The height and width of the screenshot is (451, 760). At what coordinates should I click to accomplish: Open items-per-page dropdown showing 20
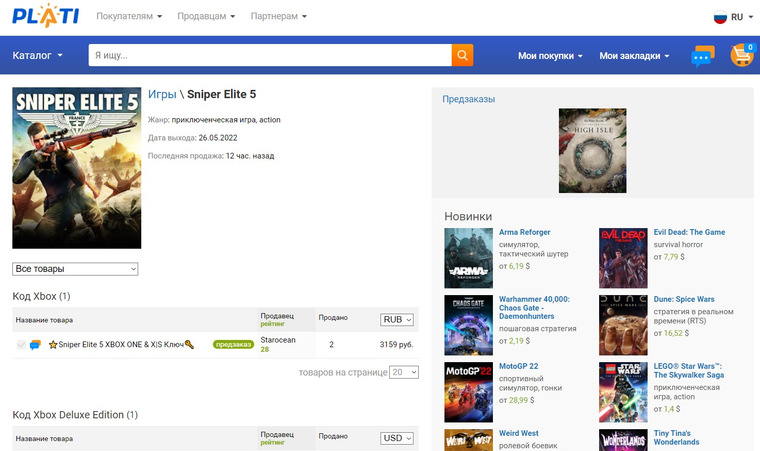[x=404, y=372]
